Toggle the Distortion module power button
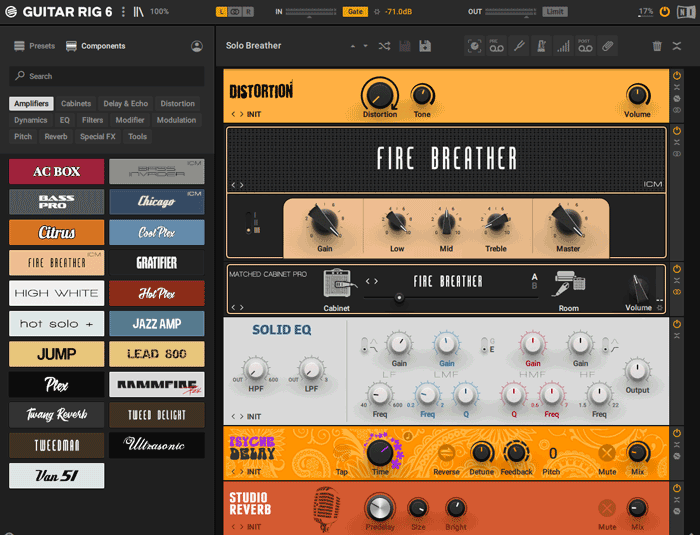700x535 pixels. point(677,75)
